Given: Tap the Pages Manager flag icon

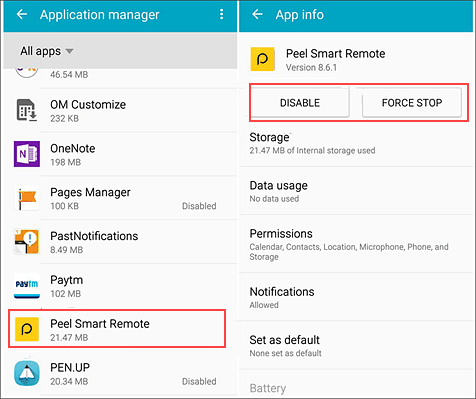Looking at the screenshot, I should [27, 198].
